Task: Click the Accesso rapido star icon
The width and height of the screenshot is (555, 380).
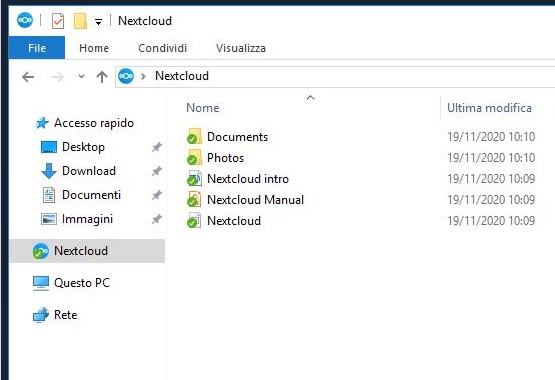Action: [42, 123]
